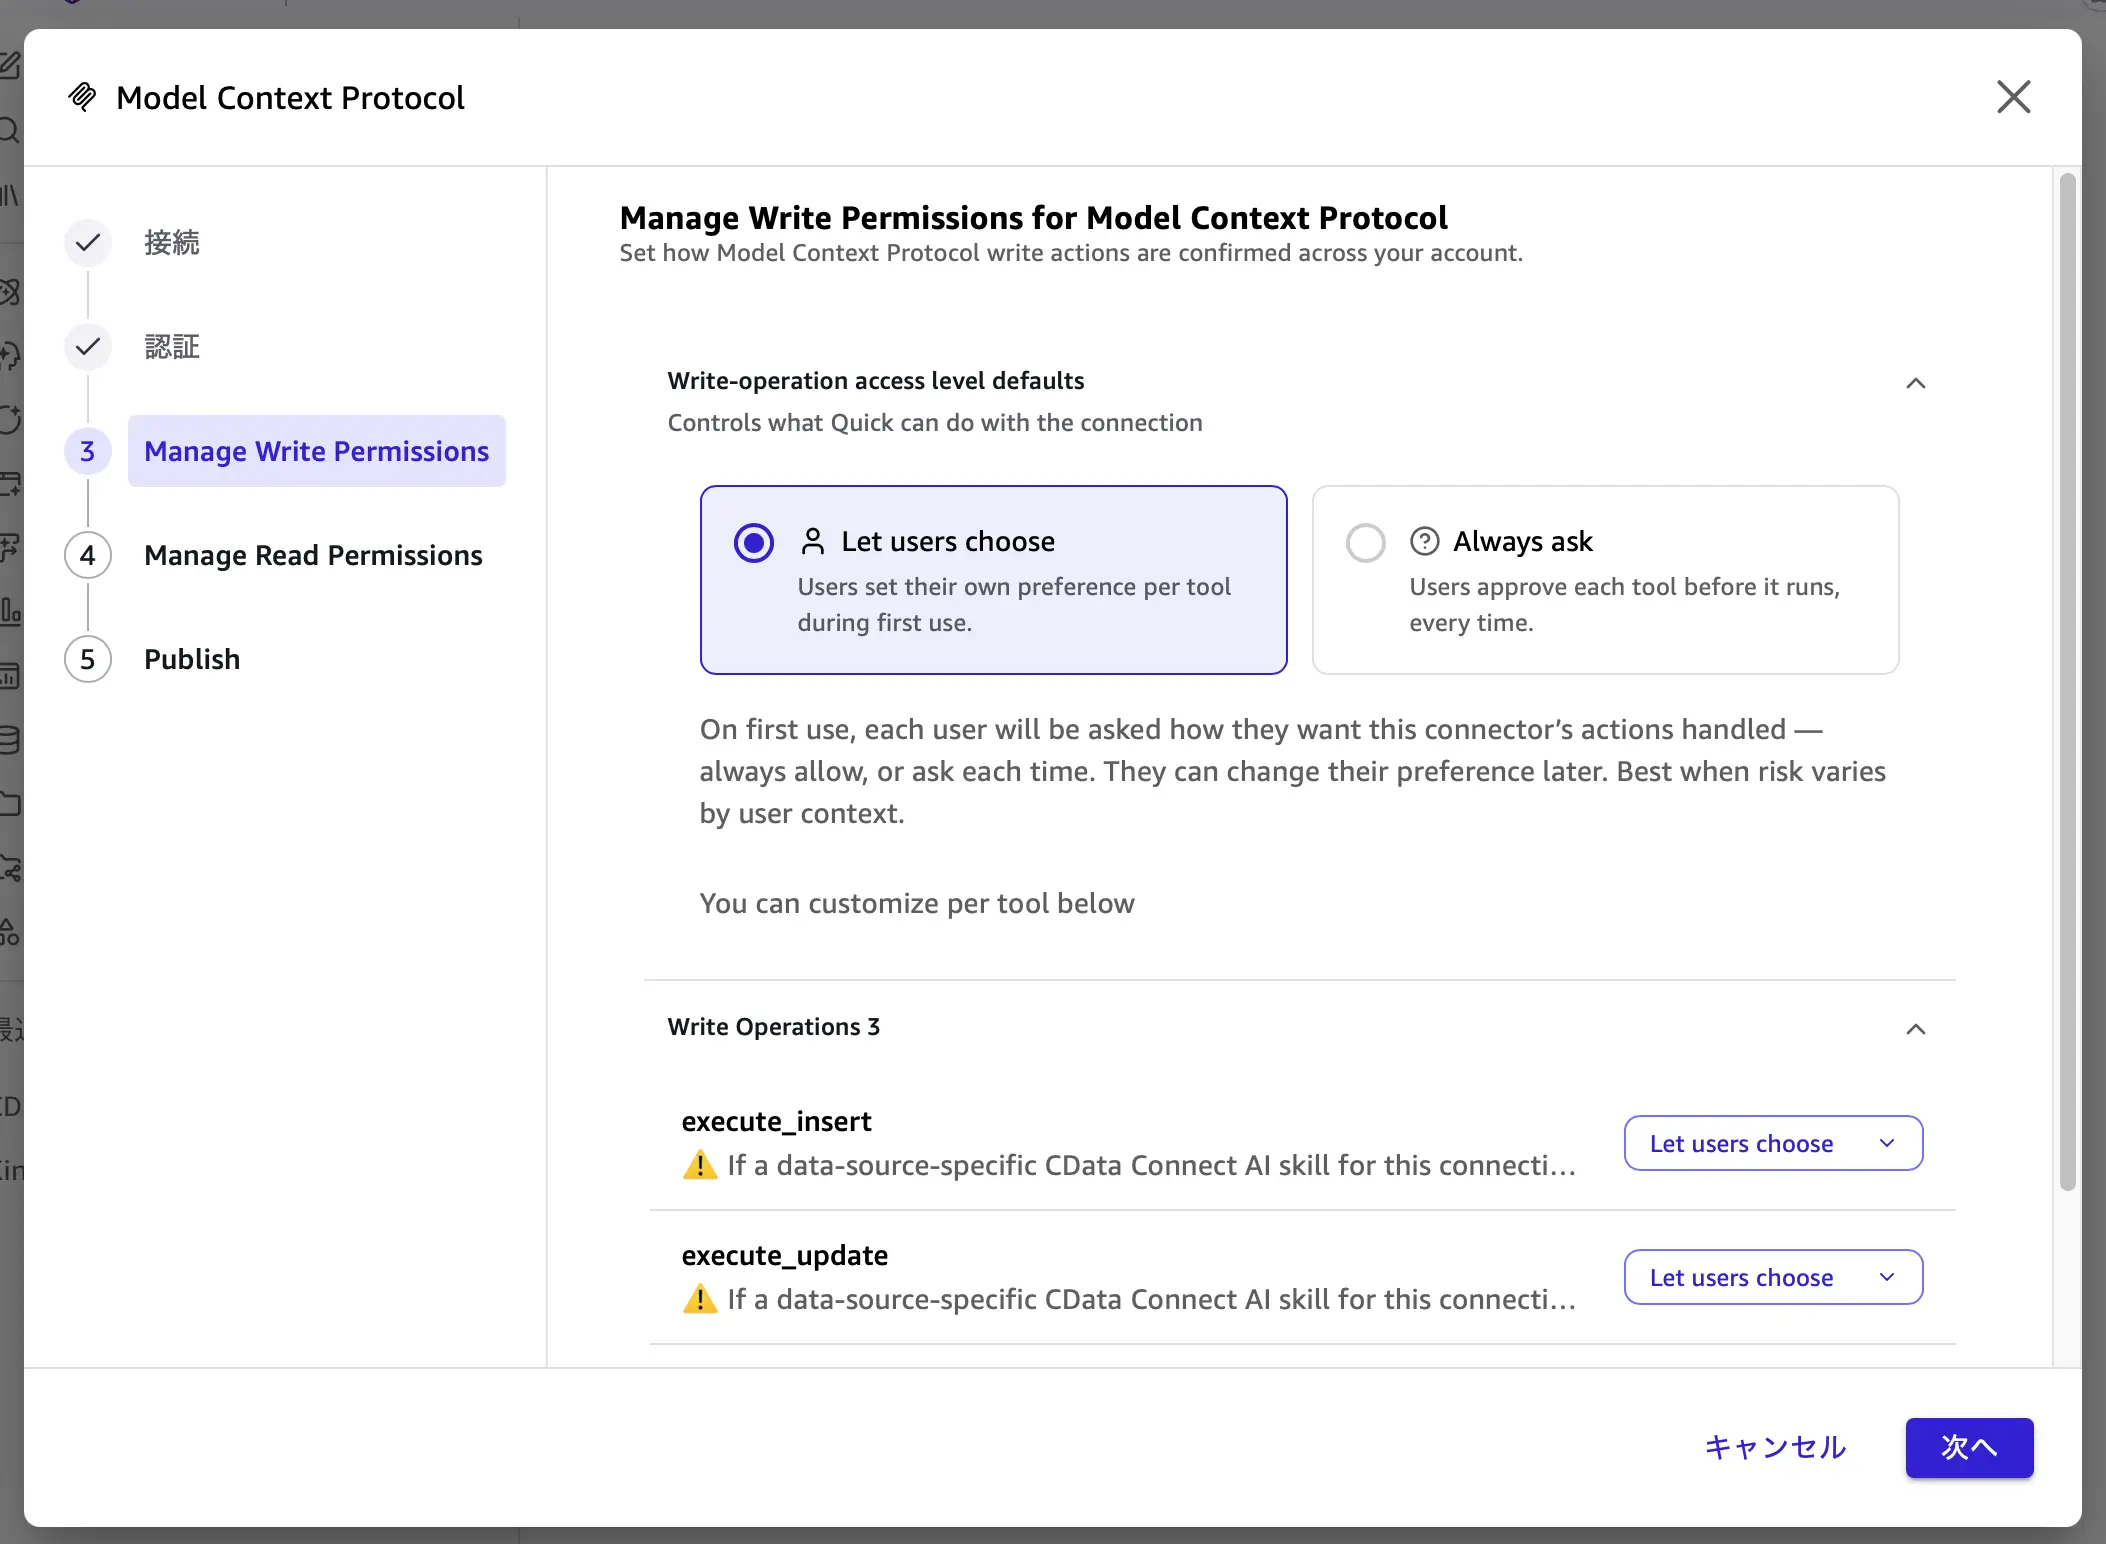
Task: Go to the 認証 step
Action: [172, 347]
